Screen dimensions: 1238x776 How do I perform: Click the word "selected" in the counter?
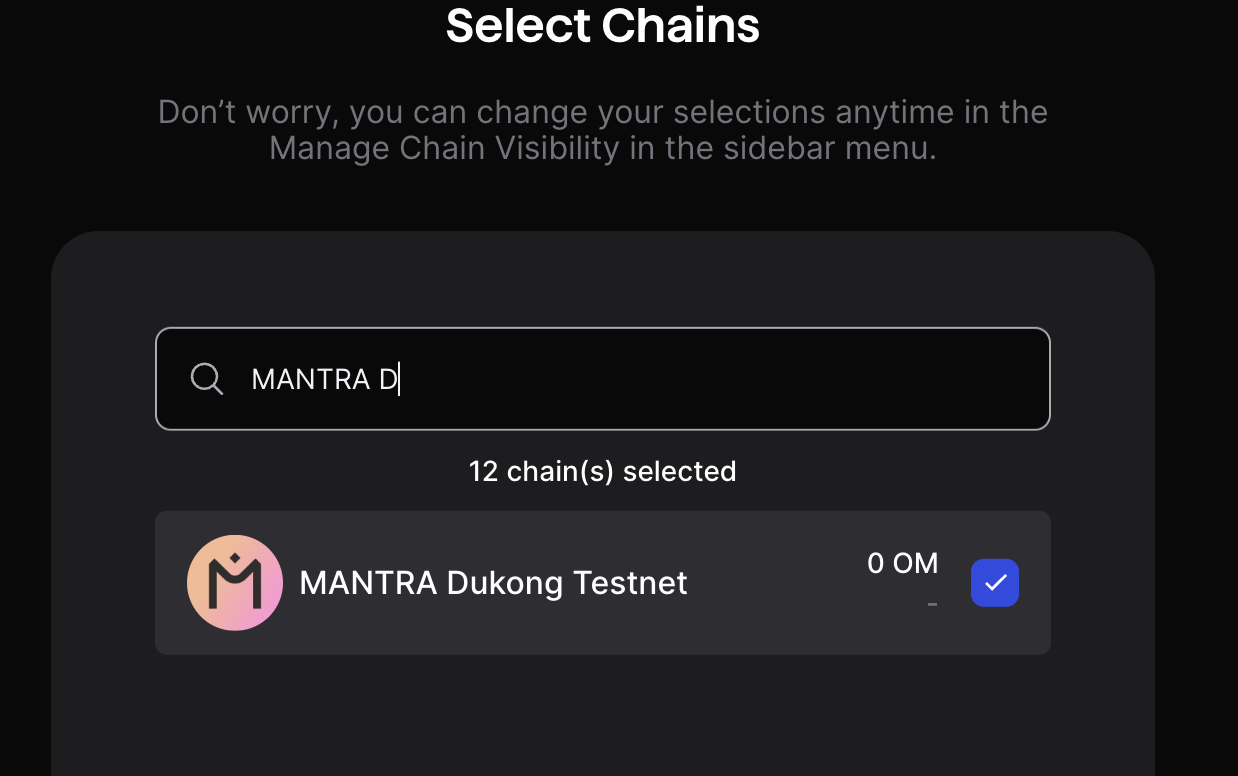coord(679,471)
